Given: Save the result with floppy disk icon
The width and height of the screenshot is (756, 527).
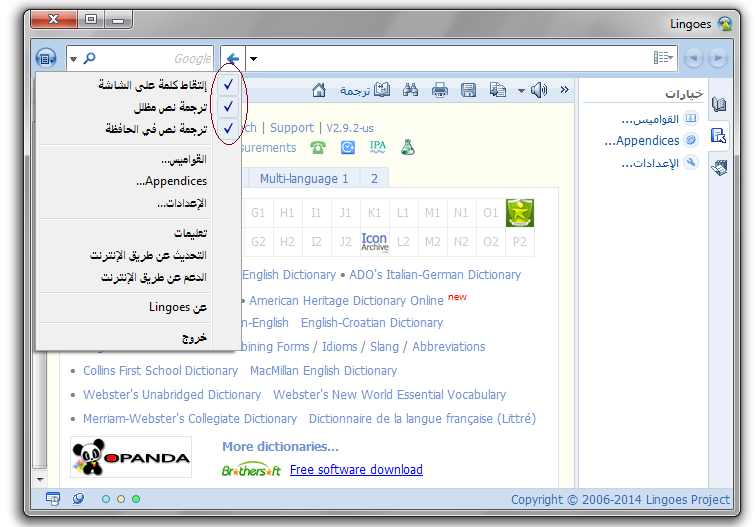Looking at the screenshot, I should point(468,90).
